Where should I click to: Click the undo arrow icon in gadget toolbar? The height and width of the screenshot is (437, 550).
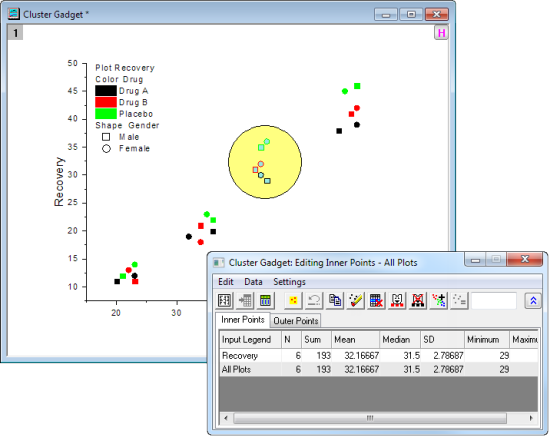[x=314, y=301]
